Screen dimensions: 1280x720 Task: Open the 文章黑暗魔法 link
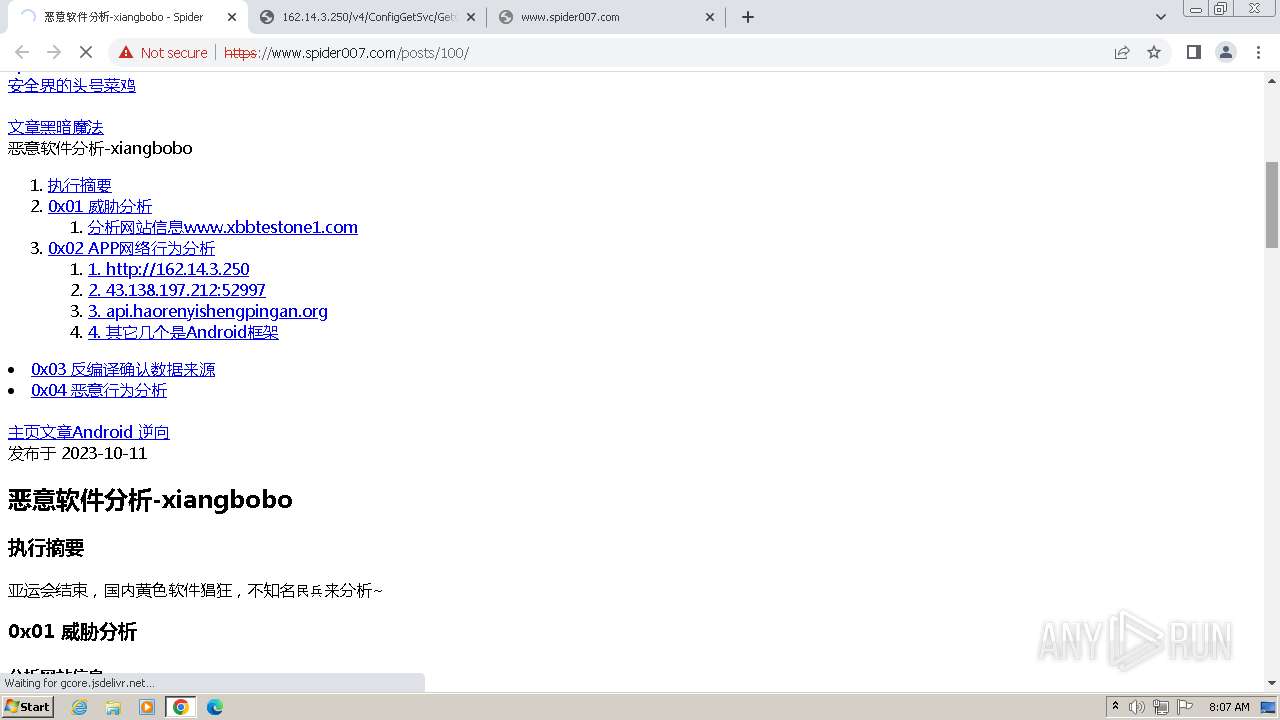[x=56, y=127]
